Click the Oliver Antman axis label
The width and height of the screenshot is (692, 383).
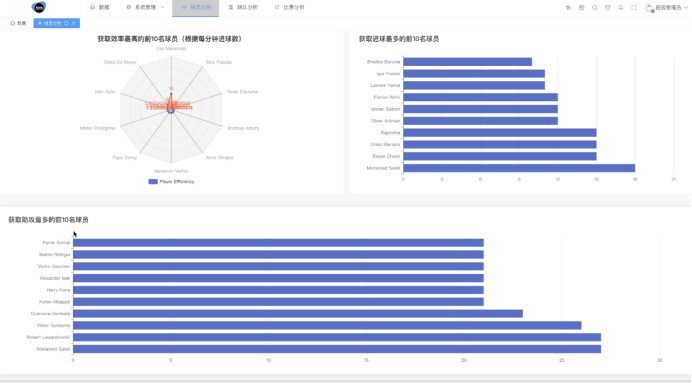pos(385,121)
